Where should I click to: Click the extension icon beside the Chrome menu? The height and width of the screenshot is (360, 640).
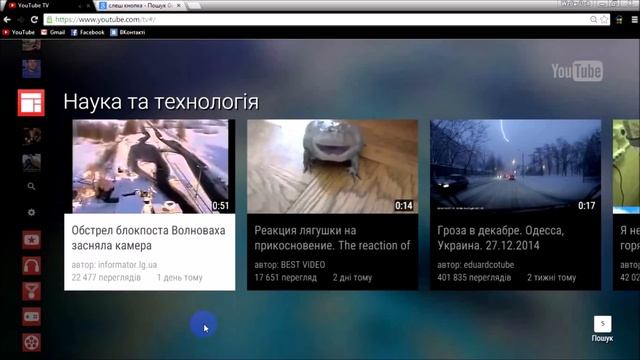[619, 19]
